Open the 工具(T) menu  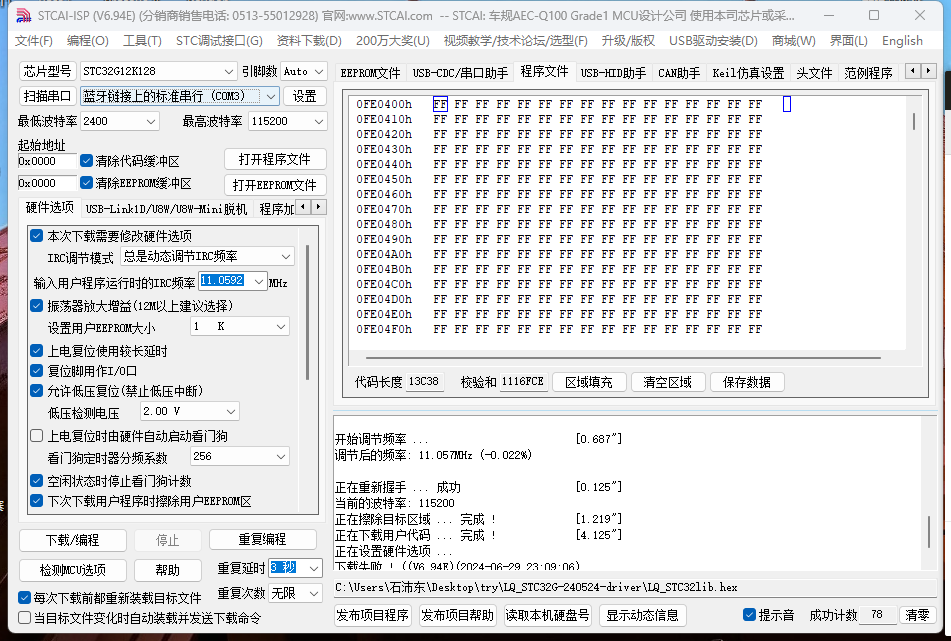(142, 41)
